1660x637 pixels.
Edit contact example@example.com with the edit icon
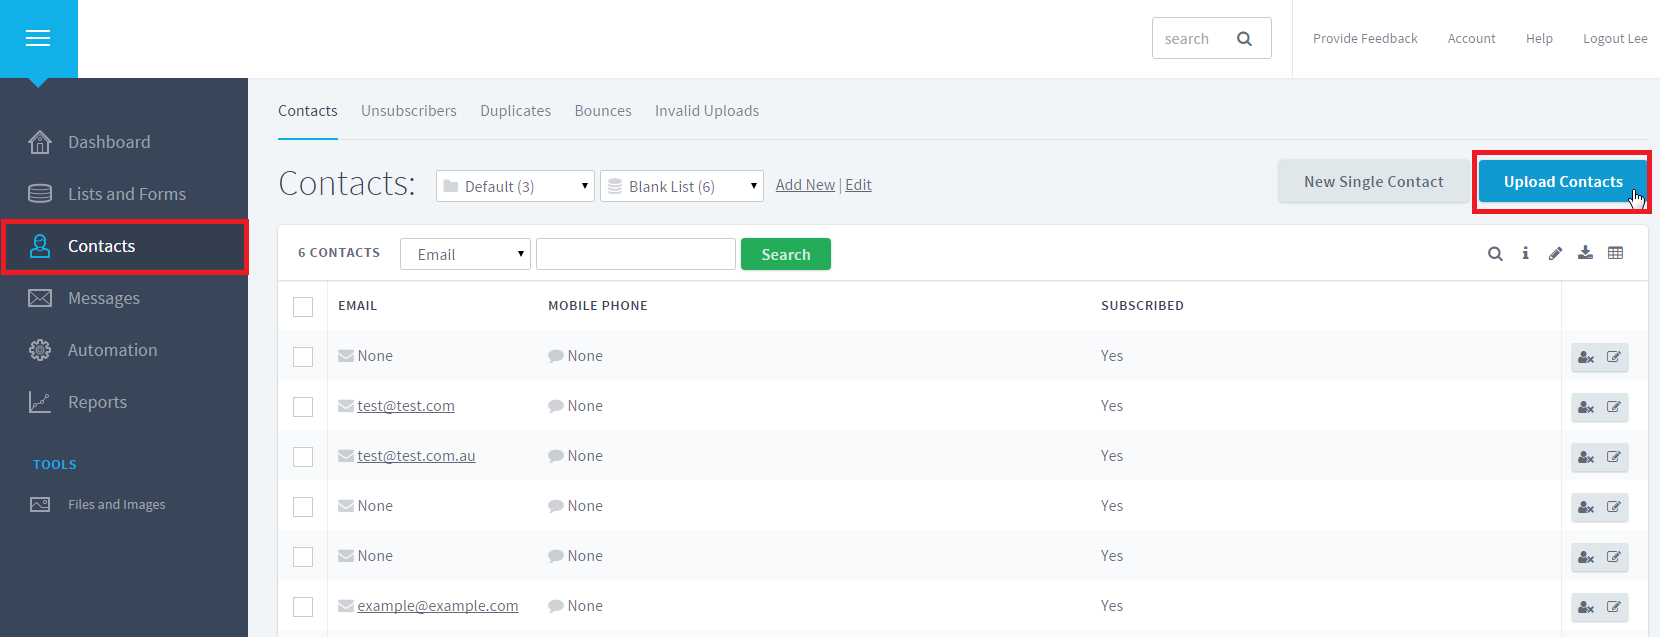[x=1614, y=607]
